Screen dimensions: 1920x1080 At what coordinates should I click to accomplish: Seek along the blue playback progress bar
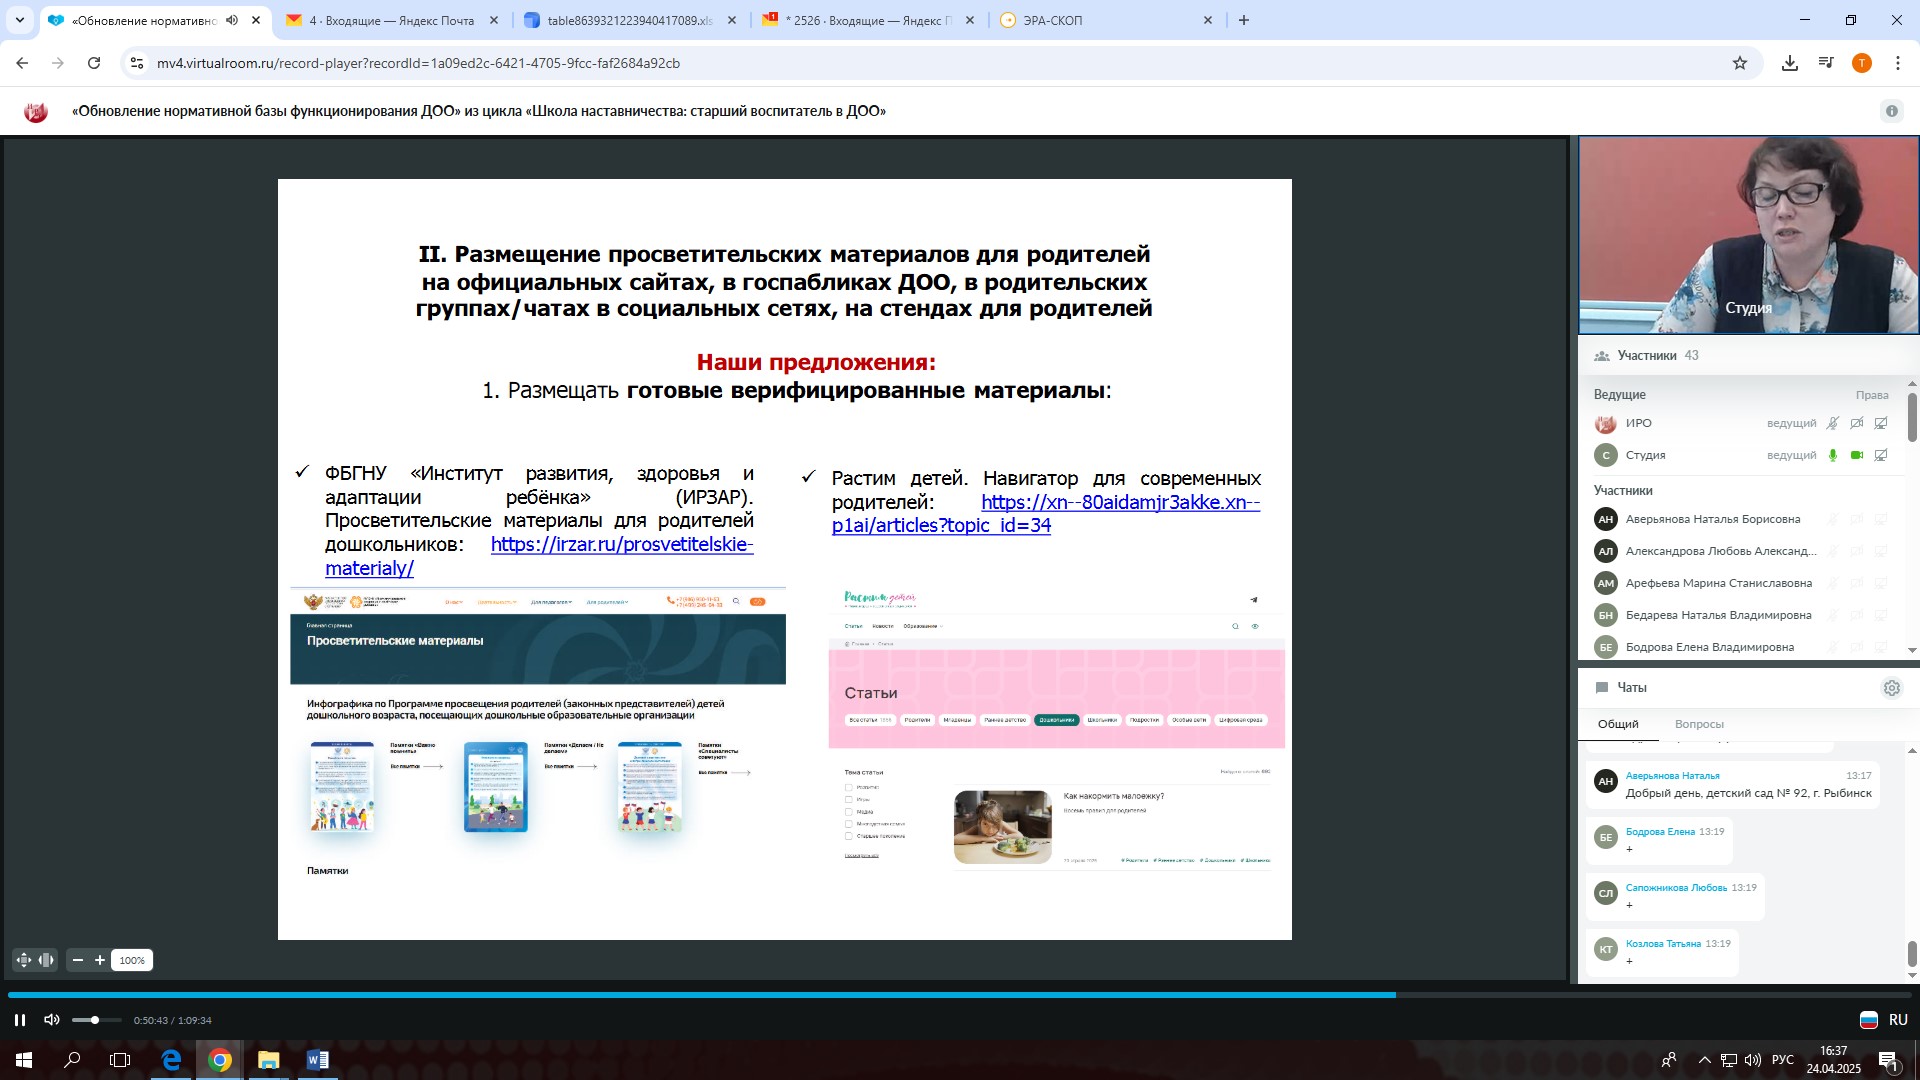960,995
